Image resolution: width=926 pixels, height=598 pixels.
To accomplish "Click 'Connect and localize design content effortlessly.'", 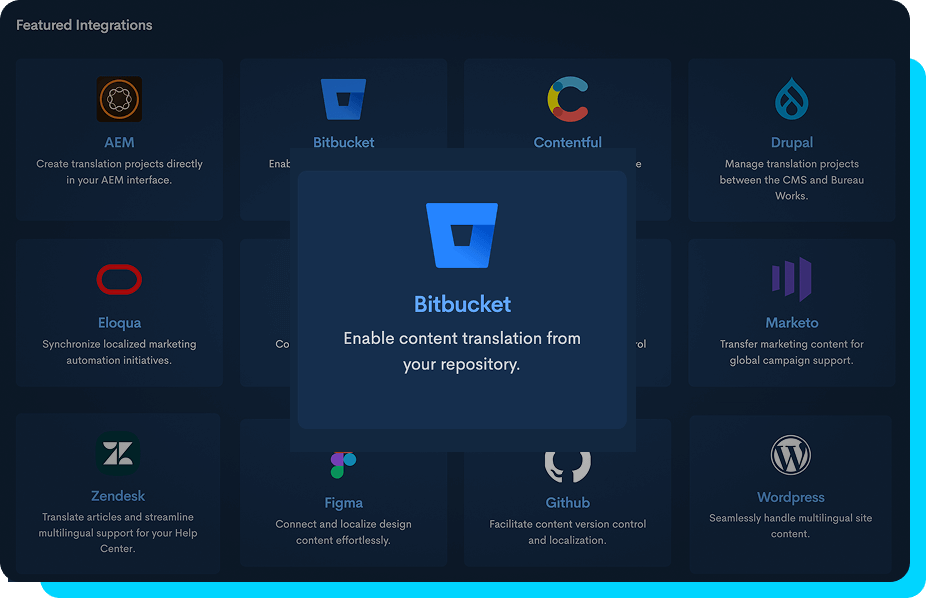I will (343, 532).
